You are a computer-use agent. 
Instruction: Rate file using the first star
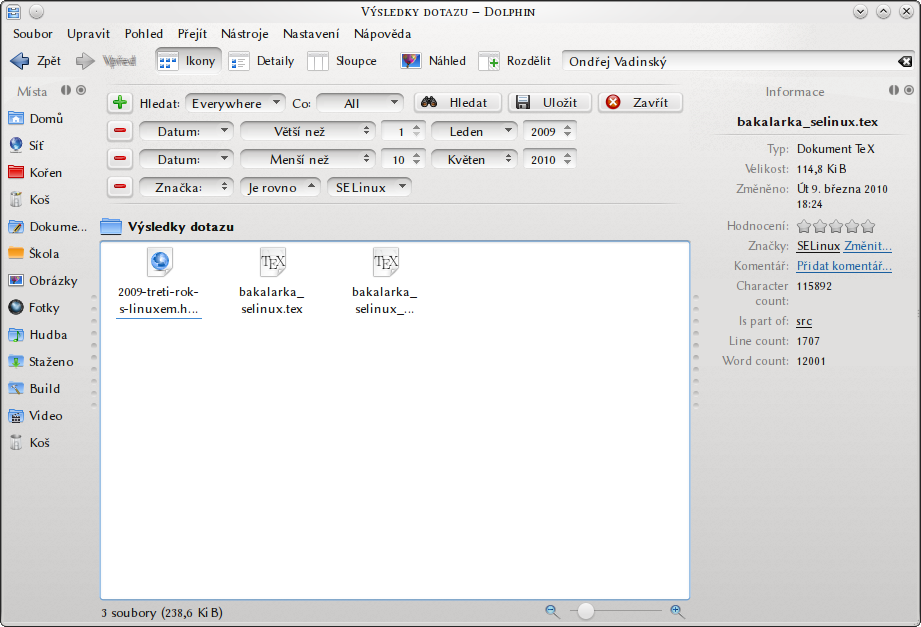pos(804,226)
